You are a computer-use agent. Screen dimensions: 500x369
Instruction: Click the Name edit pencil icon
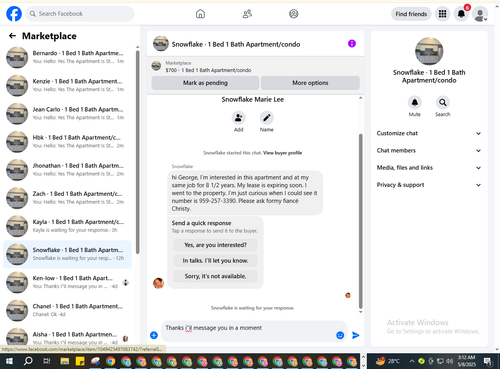[267, 118]
